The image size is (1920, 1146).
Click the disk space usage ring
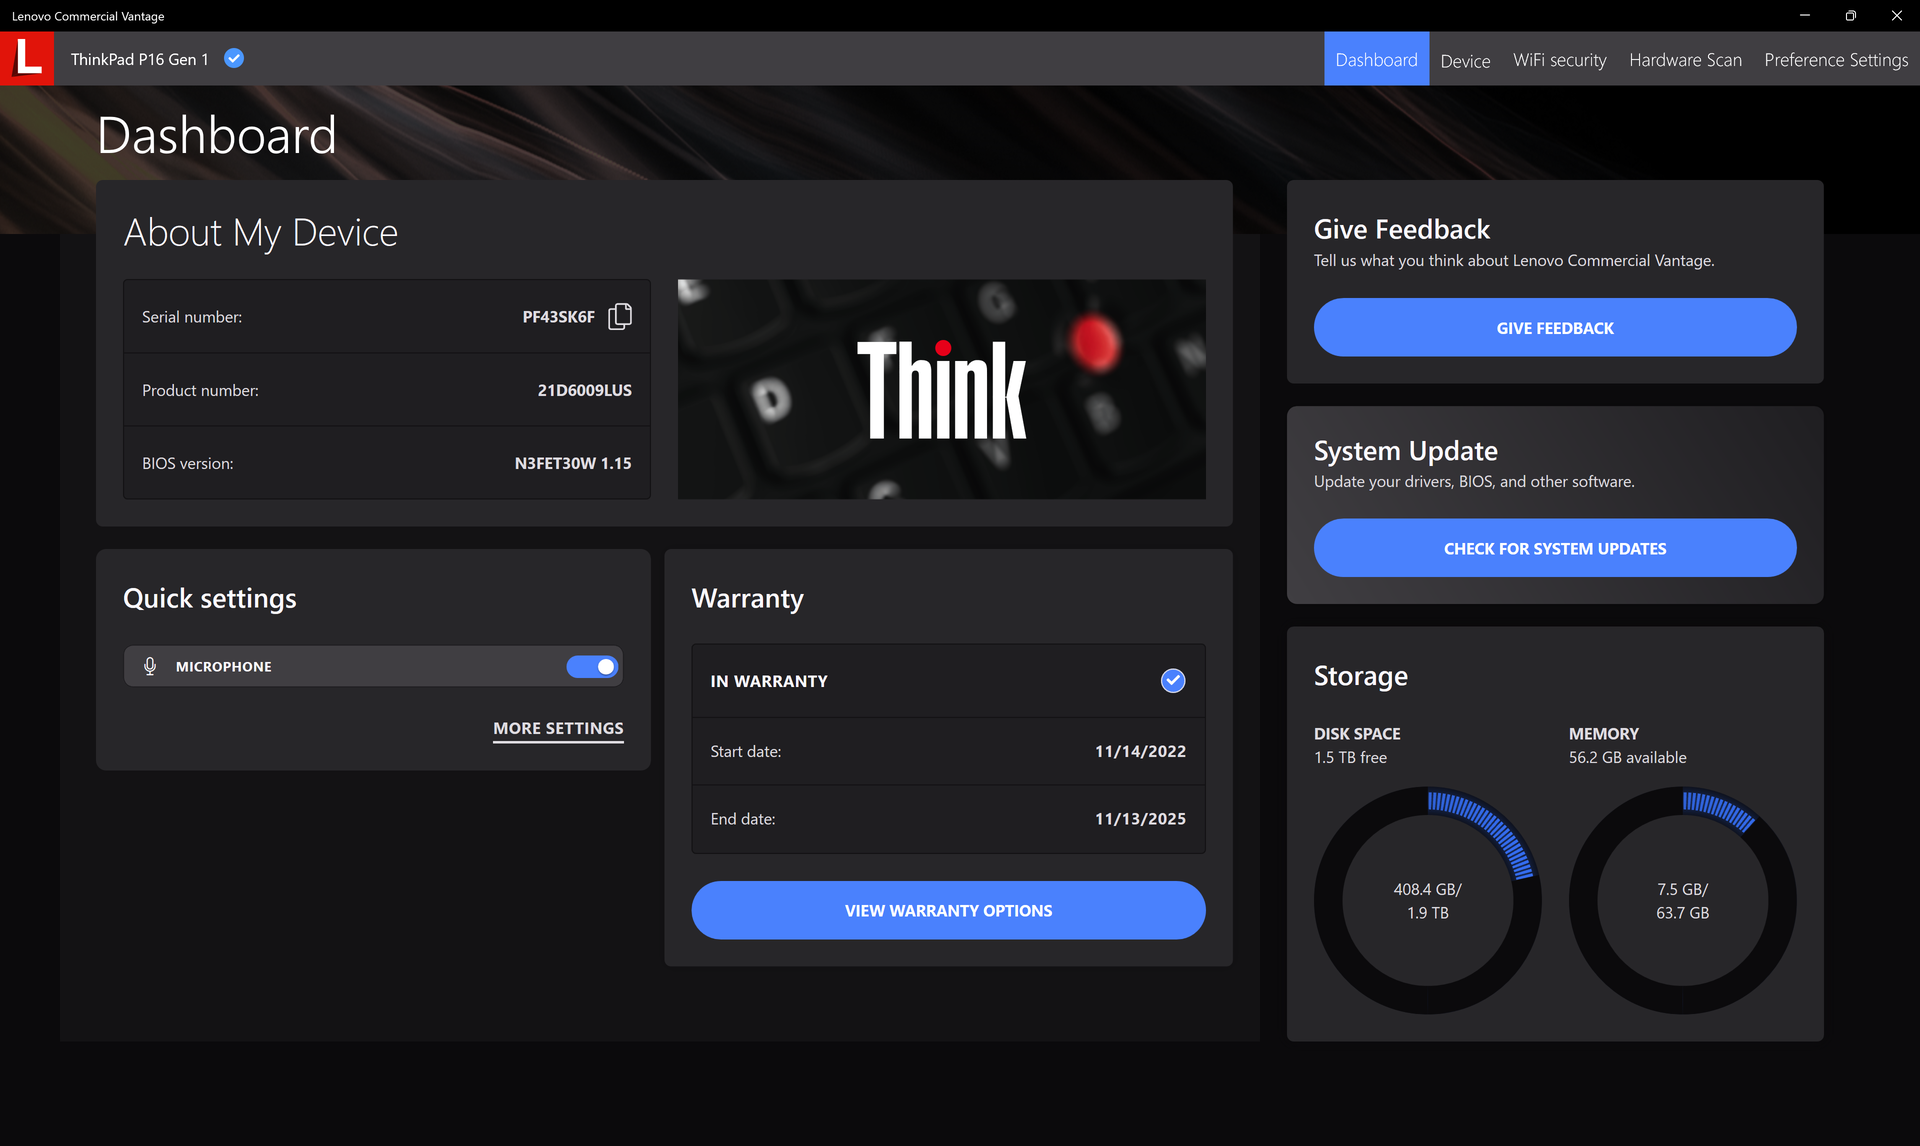1427,900
